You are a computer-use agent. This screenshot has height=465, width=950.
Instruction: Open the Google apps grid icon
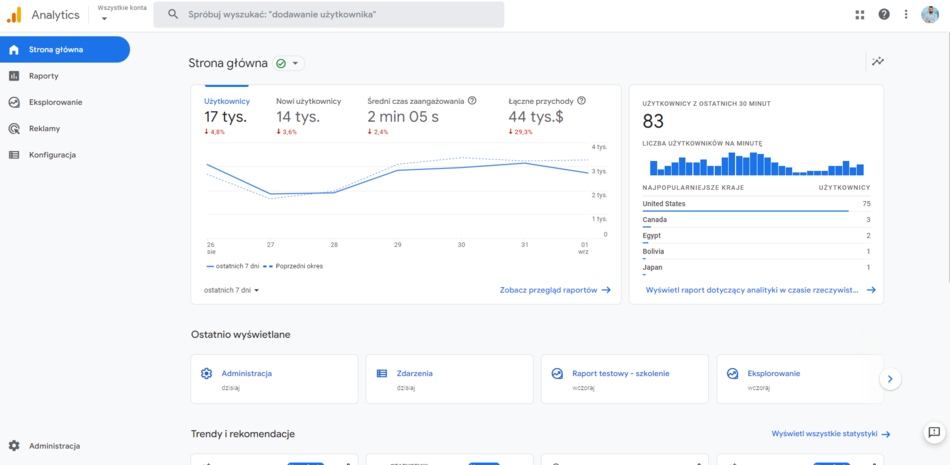pos(860,14)
